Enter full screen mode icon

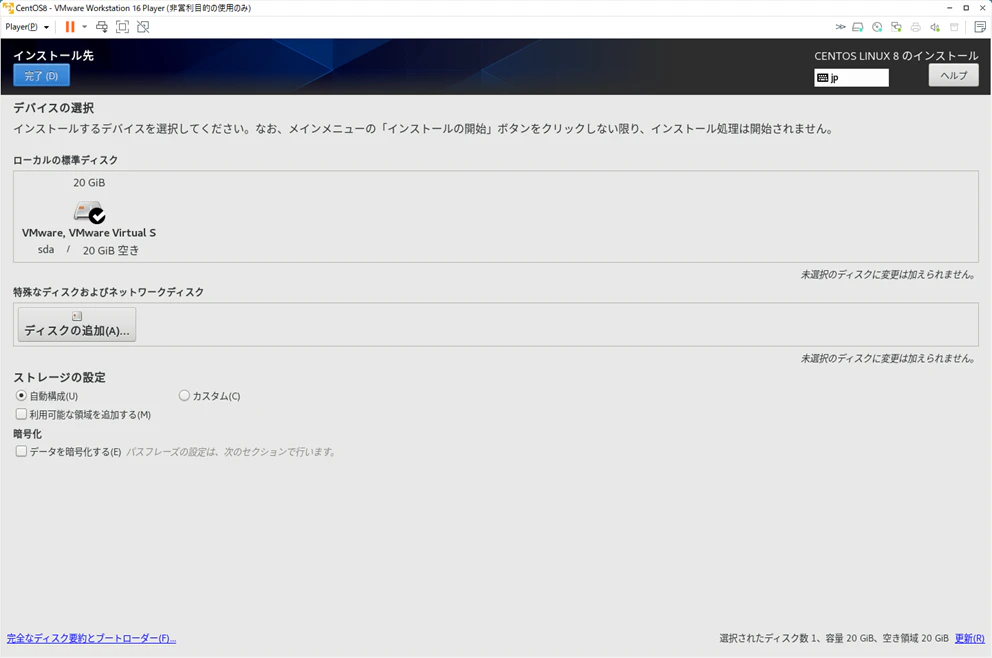123,27
